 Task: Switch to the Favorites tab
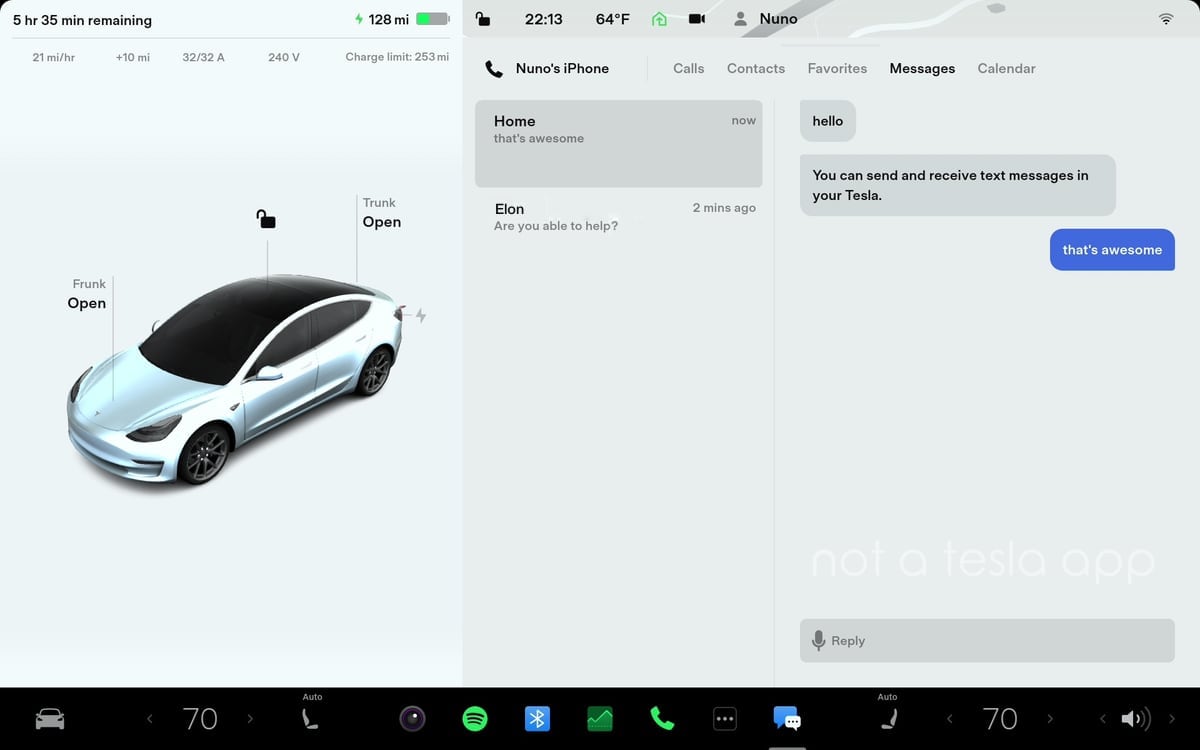pyautogui.click(x=837, y=69)
